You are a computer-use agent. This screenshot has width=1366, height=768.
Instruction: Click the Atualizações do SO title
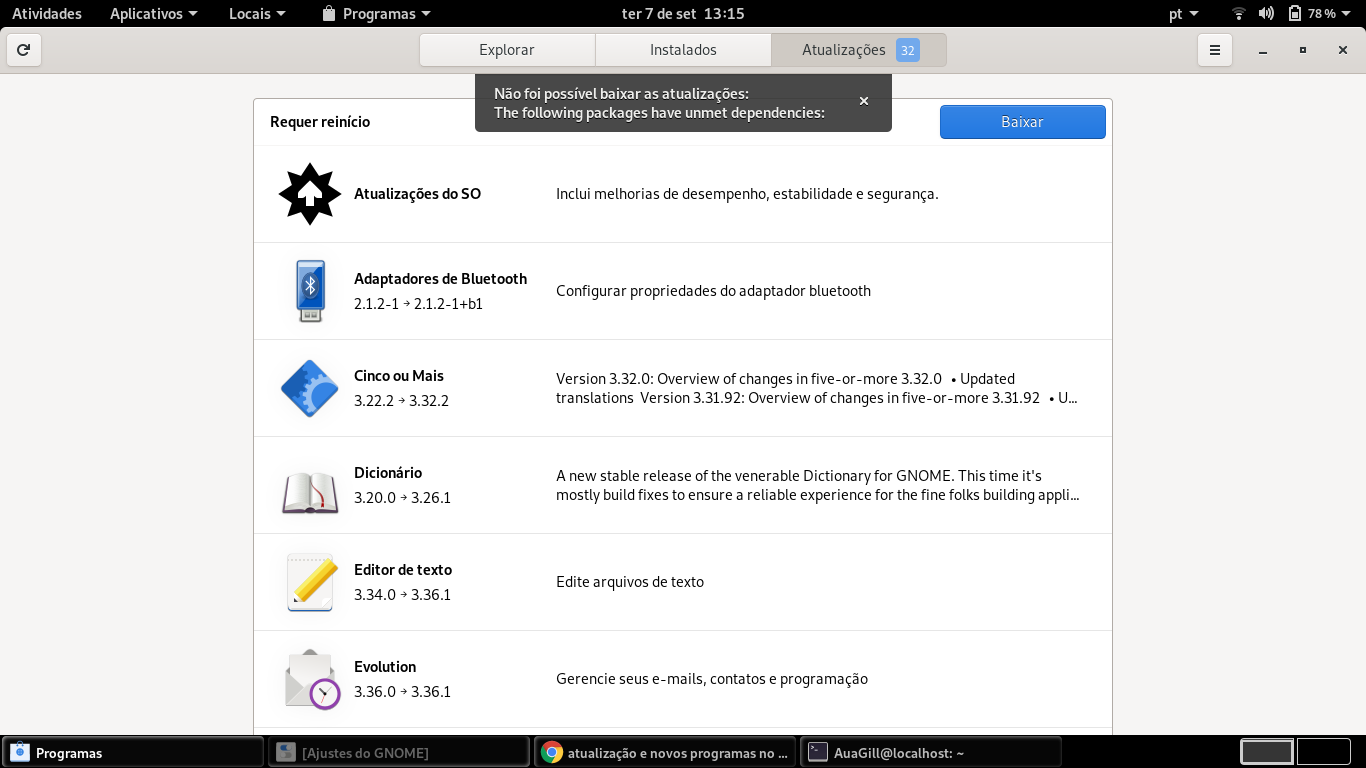[417, 194]
